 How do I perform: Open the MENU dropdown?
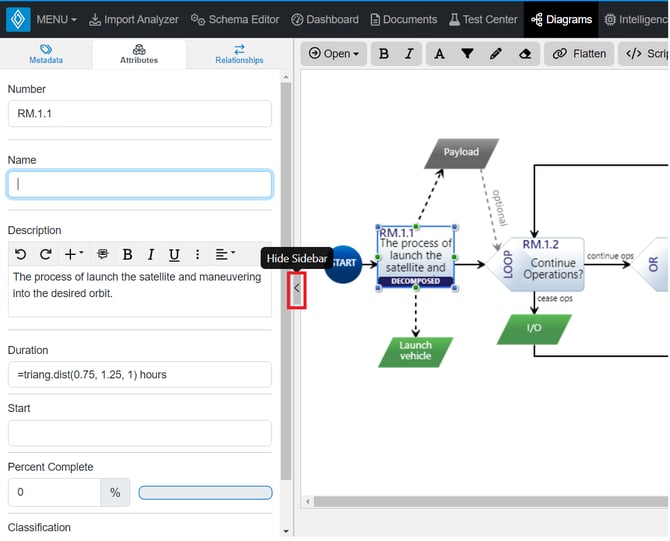coord(56,19)
